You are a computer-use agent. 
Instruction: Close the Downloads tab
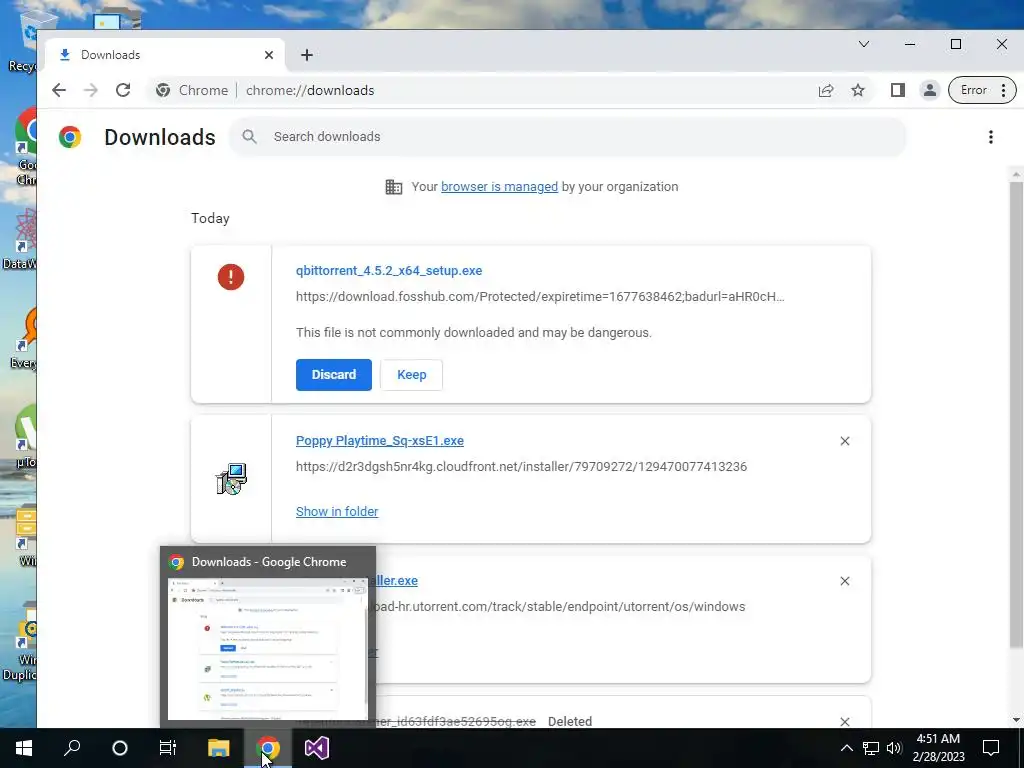click(x=268, y=55)
